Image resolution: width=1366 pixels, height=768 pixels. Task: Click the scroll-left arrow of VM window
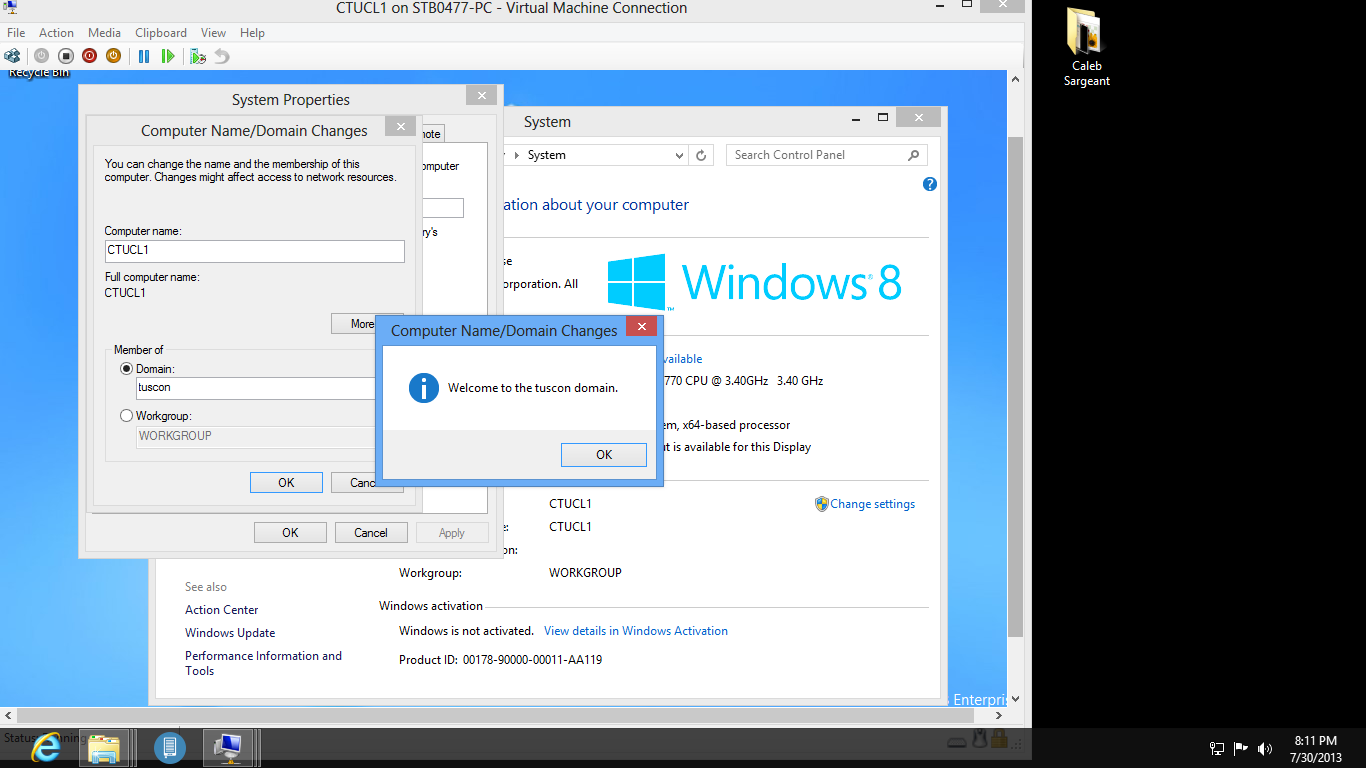[x=8, y=716]
